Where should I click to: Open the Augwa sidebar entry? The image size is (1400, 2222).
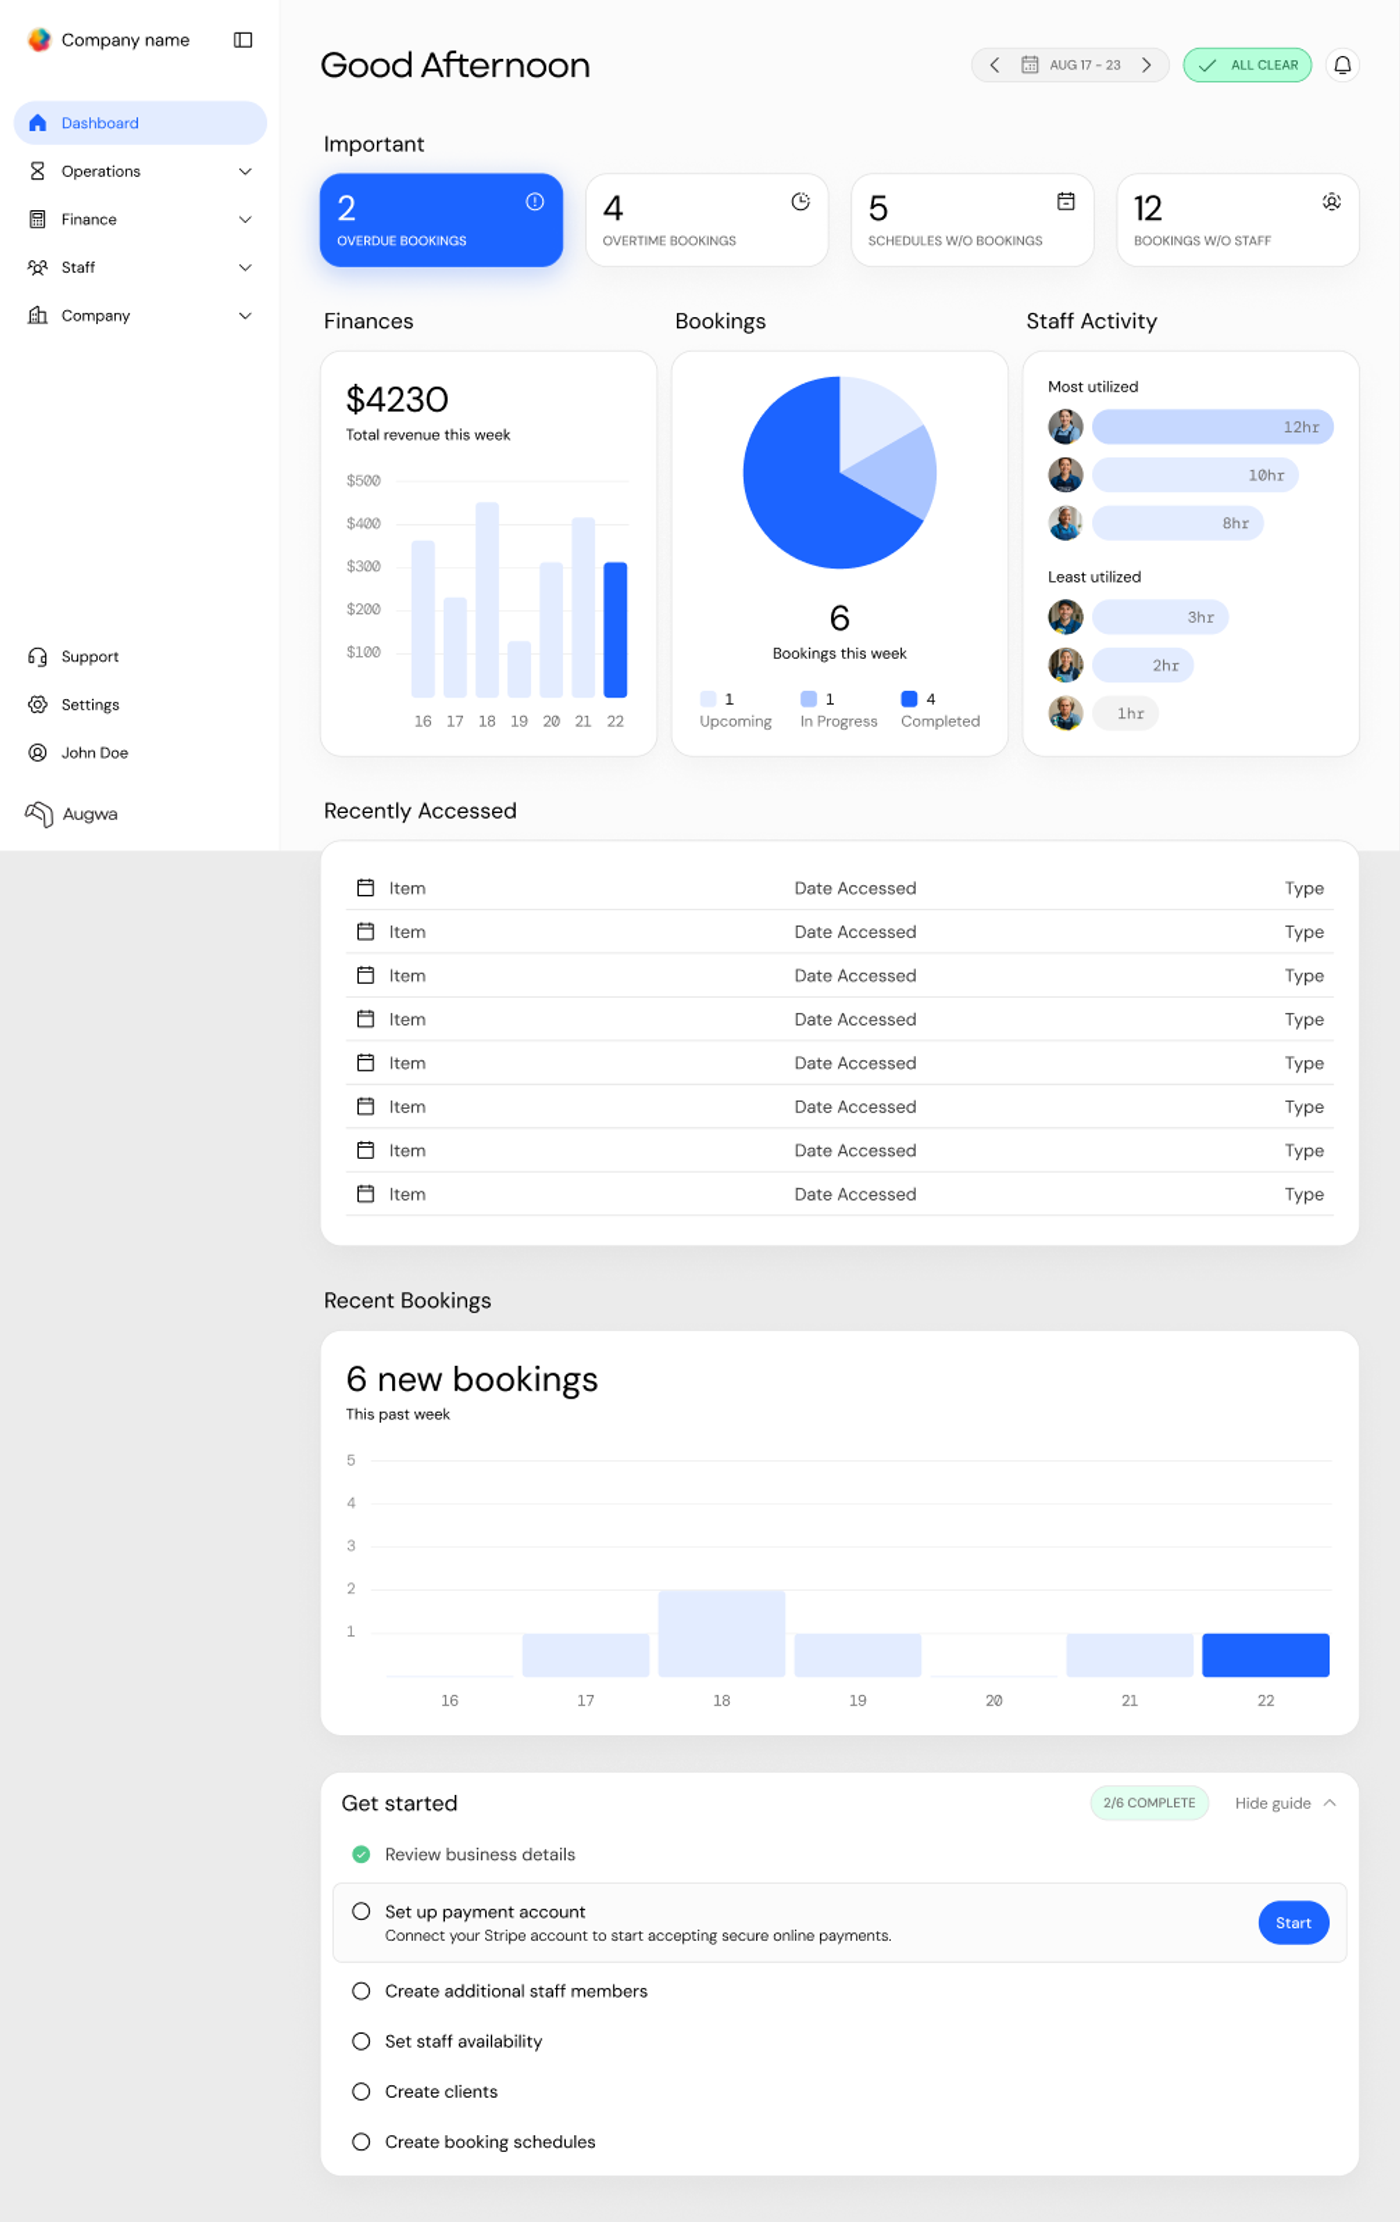coord(72,814)
